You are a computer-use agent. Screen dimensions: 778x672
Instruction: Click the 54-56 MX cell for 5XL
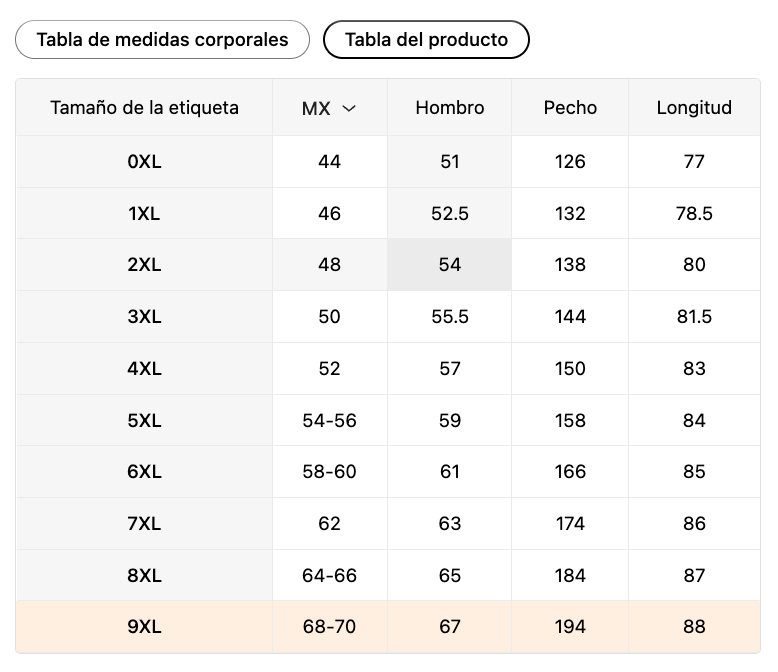(329, 421)
